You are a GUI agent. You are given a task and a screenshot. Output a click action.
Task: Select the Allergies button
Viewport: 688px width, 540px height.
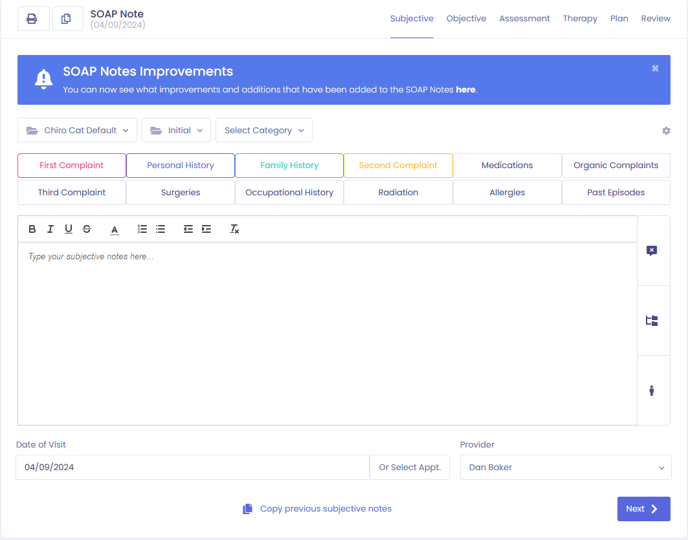pos(507,193)
